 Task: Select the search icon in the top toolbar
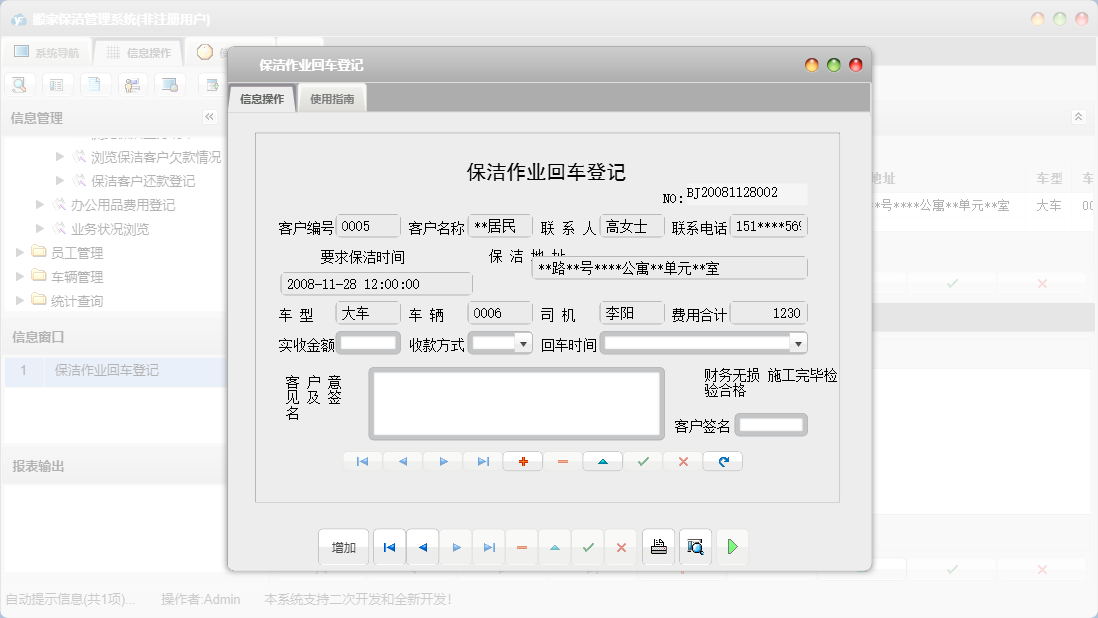19,84
